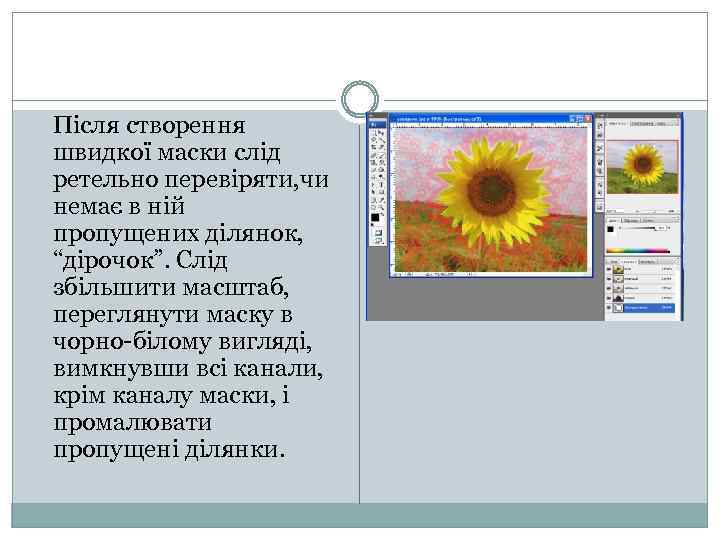Toggle visibility eye of fourth channel row
The width and height of the screenshot is (720, 540).
(x=609, y=298)
